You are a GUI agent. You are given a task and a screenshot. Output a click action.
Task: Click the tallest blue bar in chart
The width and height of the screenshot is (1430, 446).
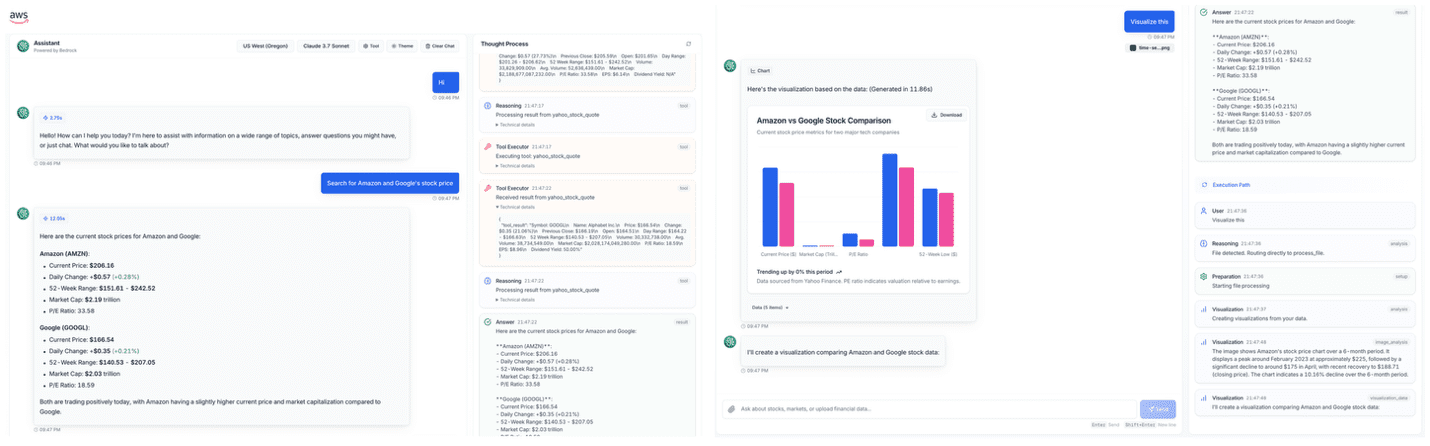point(889,200)
